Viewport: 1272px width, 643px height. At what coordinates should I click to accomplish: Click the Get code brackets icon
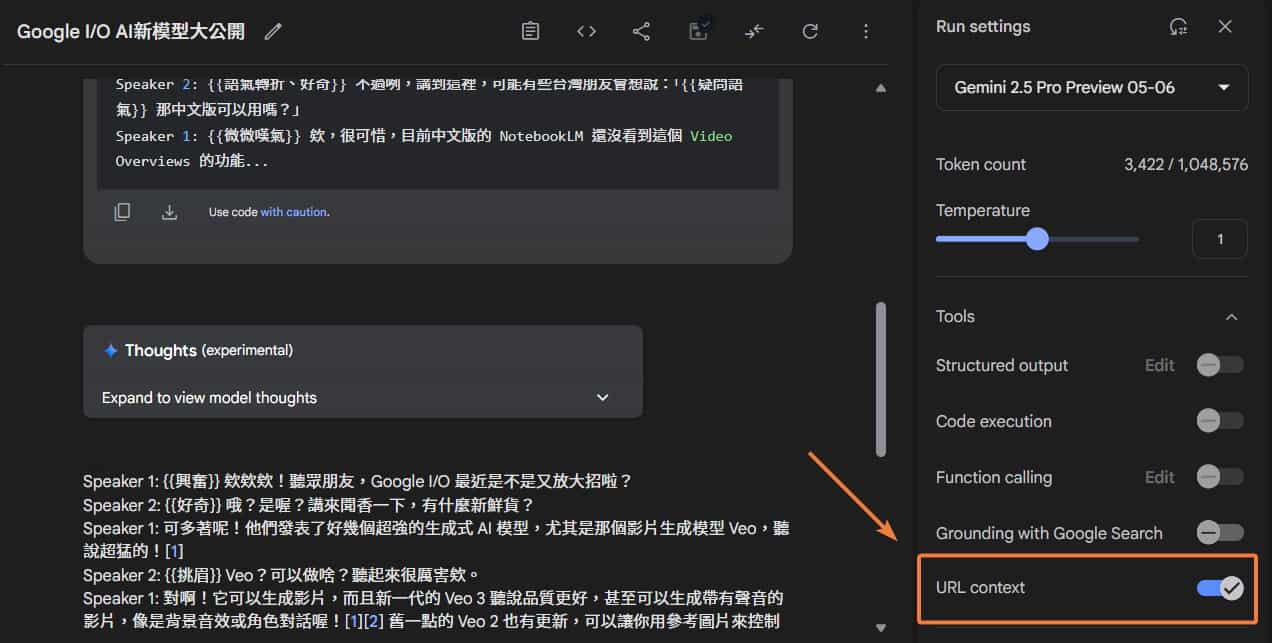587,31
